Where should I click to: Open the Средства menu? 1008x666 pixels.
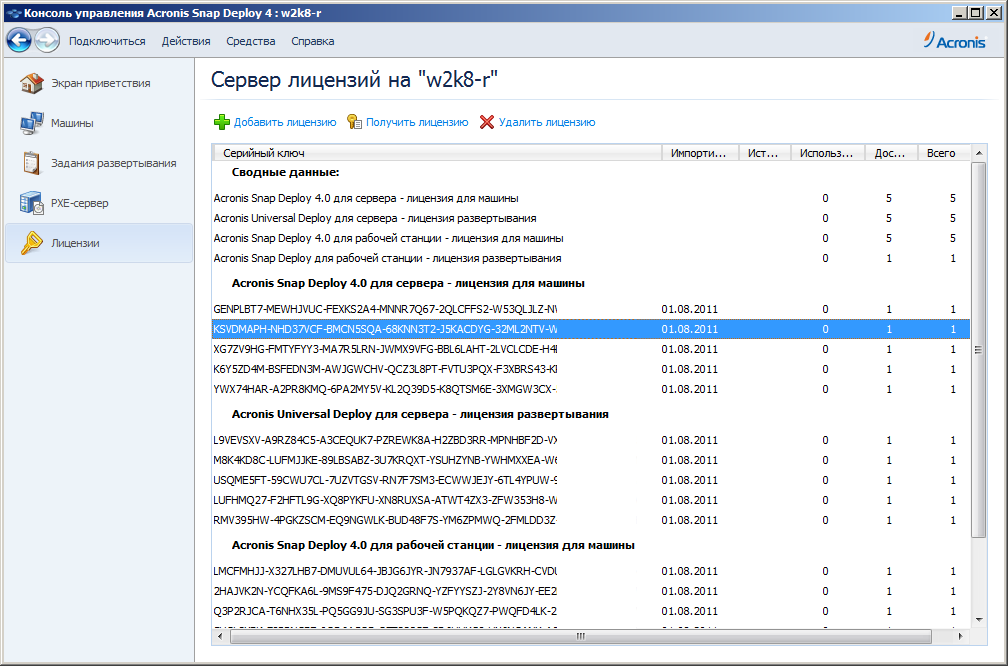[251, 41]
